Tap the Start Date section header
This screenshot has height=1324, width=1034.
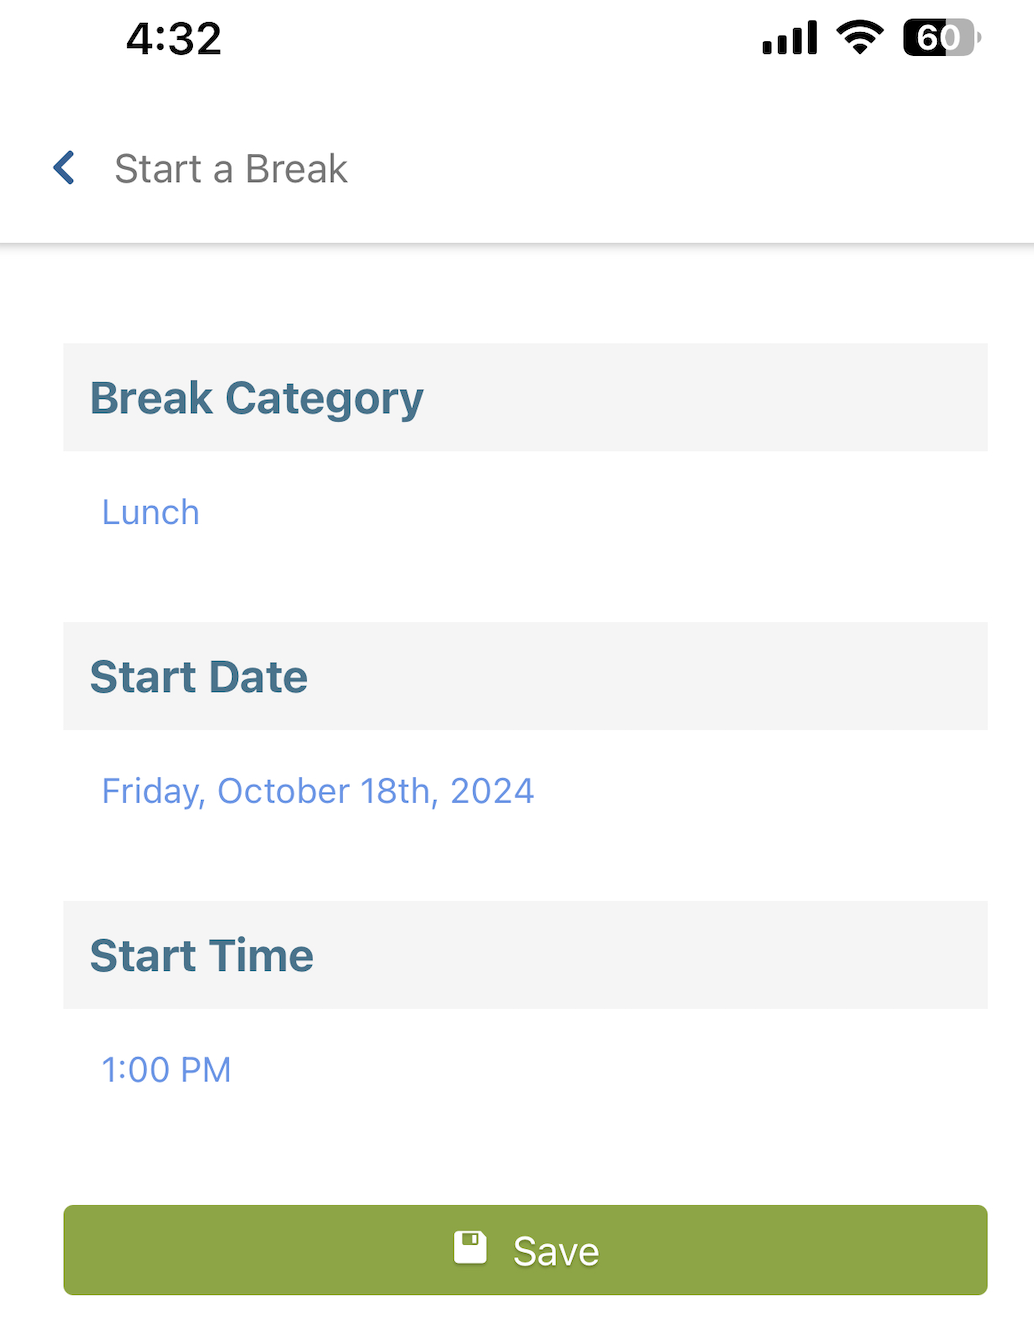pos(525,676)
